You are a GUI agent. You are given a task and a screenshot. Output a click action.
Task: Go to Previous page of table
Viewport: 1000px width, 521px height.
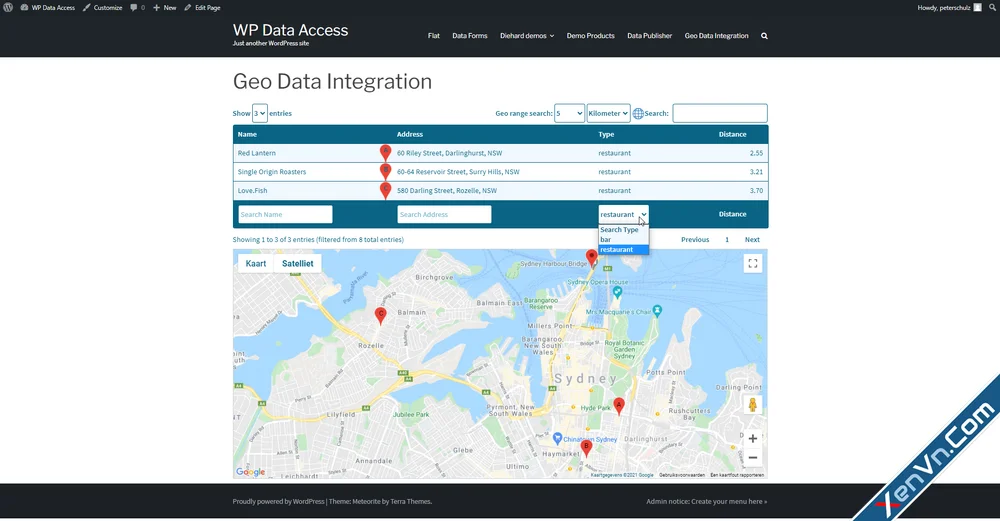695,240
